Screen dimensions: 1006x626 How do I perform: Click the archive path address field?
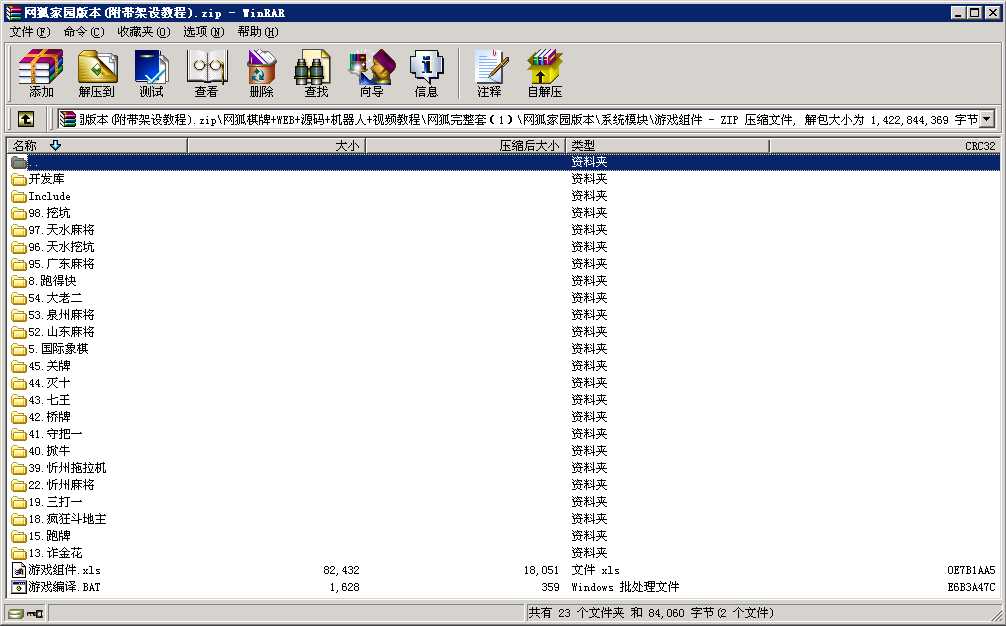(x=518, y=119)
